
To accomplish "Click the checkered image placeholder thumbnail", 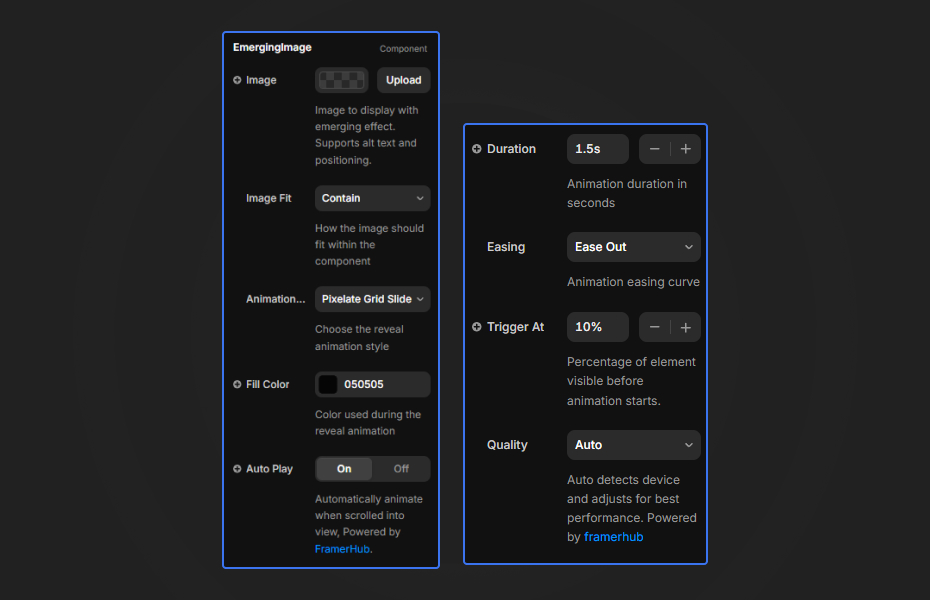I will point(341,80).
